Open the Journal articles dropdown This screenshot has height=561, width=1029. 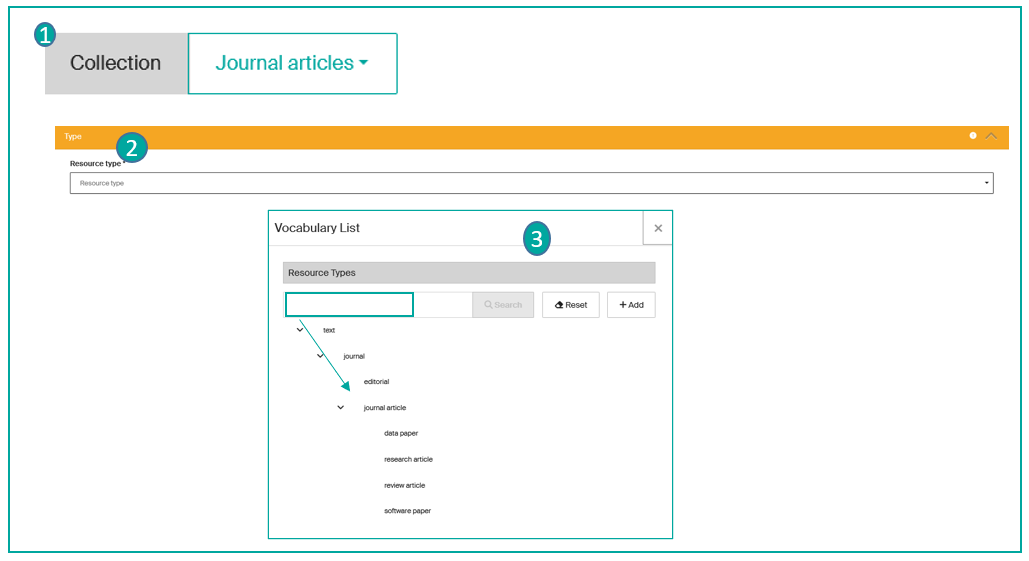tap(292, 63)
